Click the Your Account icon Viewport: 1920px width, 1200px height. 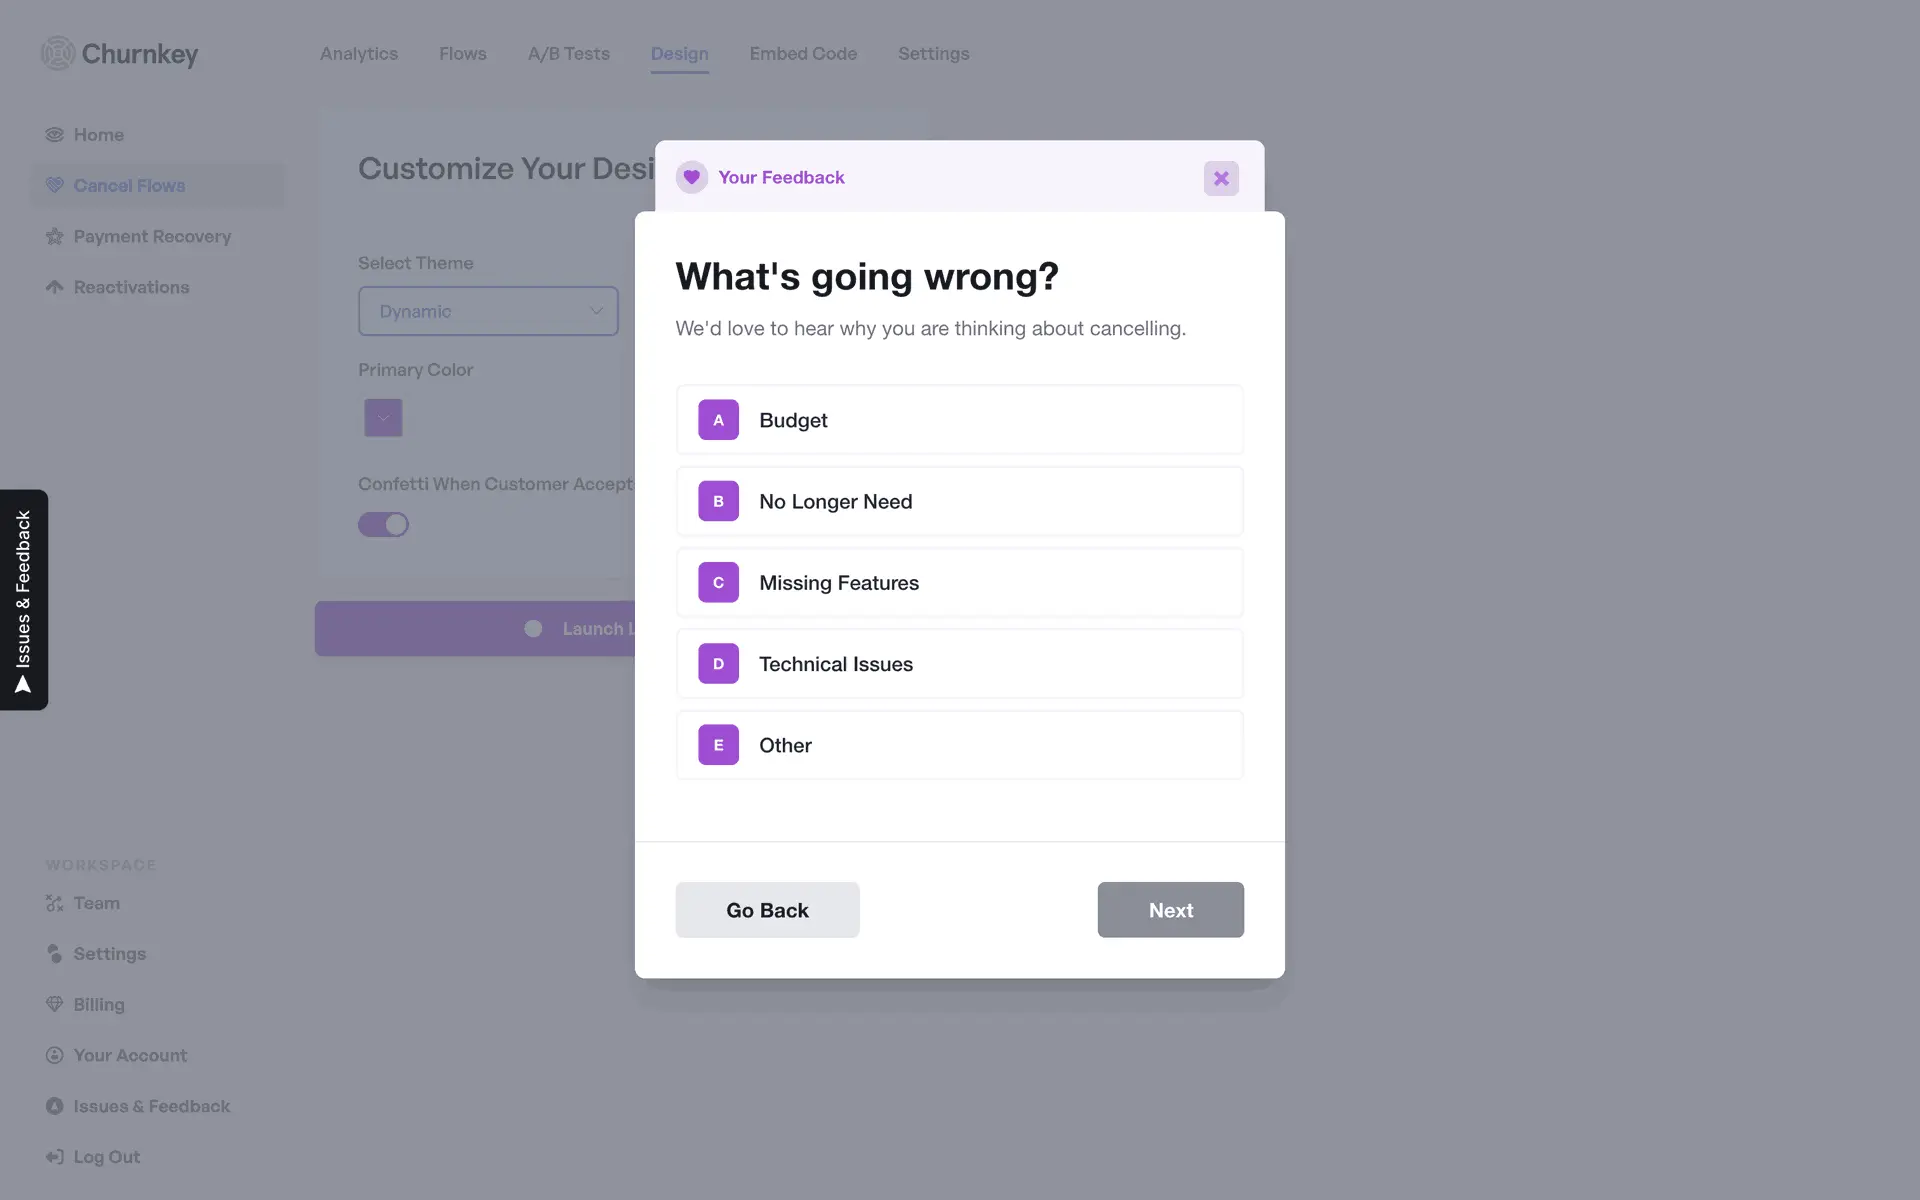(x=55, y=1055)
